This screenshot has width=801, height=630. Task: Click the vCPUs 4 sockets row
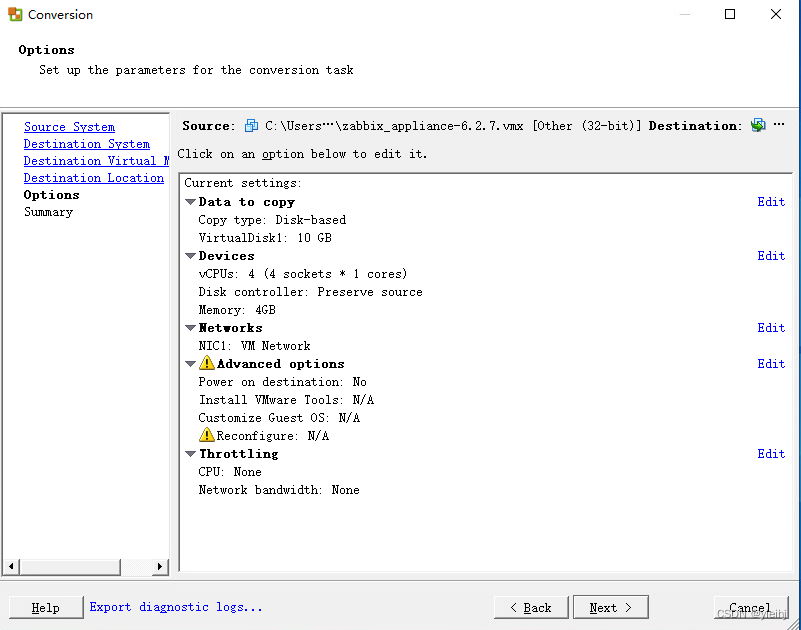302,274
